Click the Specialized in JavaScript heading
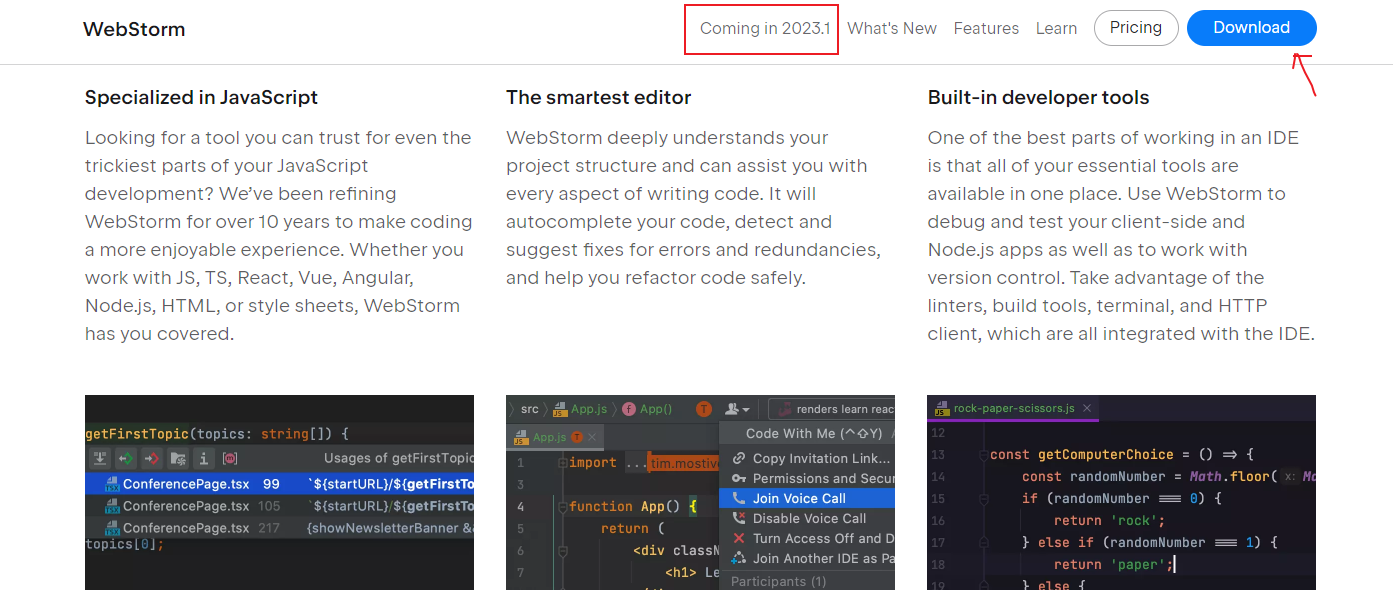 [201, 97]
